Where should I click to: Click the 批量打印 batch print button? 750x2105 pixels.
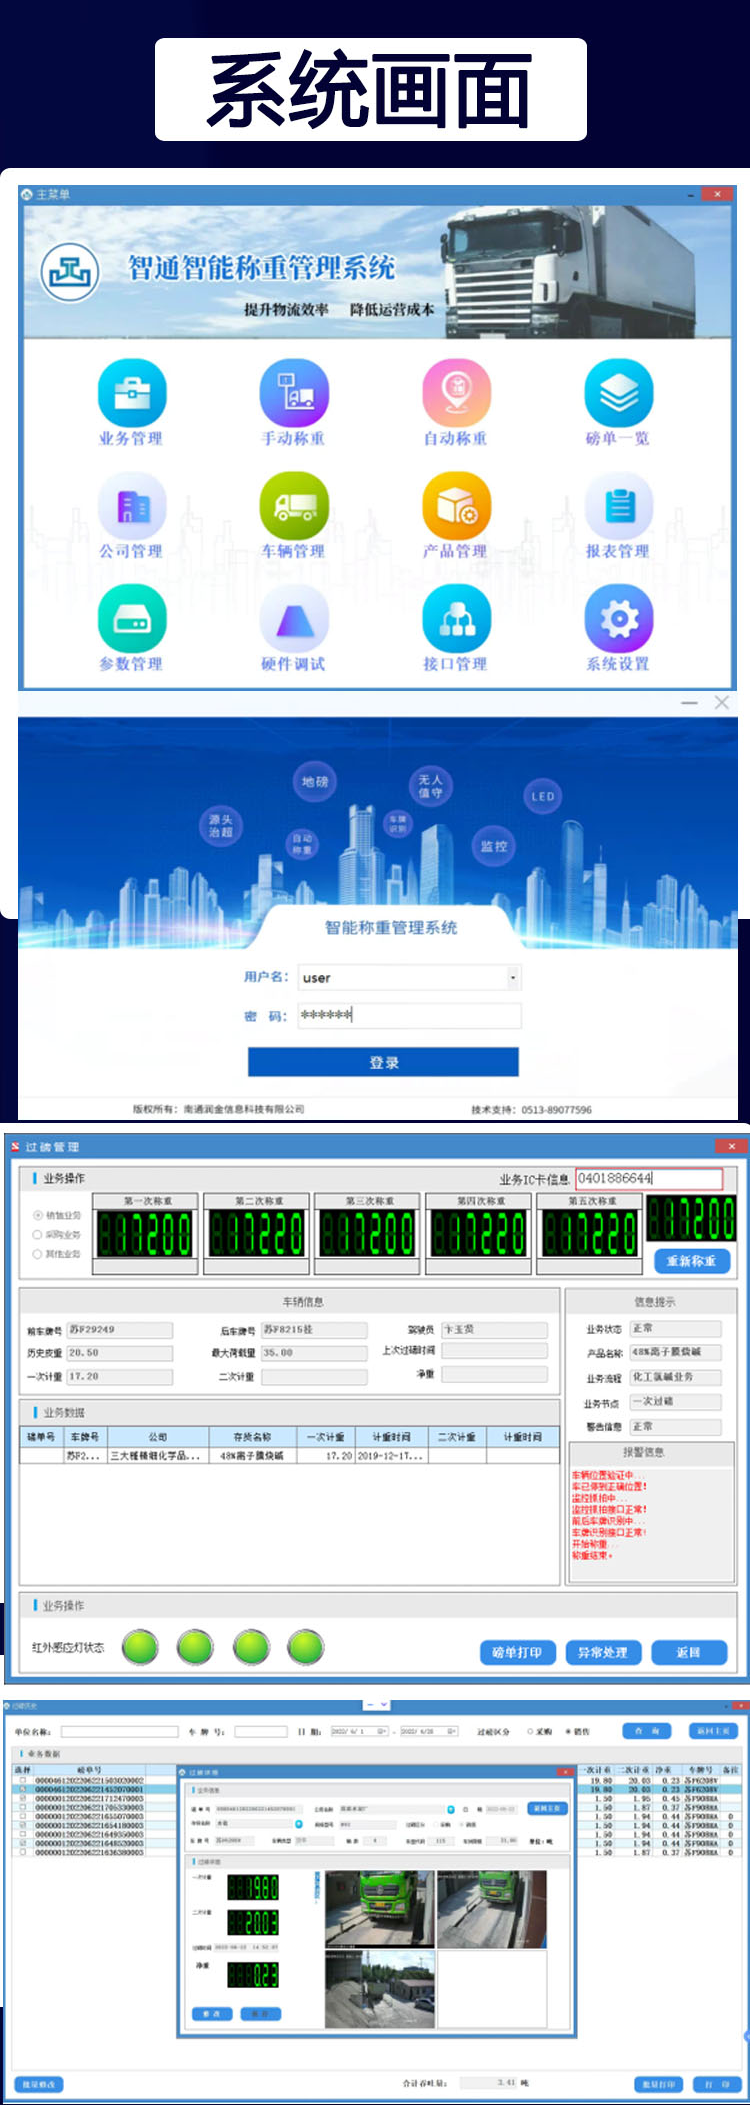658,2084
